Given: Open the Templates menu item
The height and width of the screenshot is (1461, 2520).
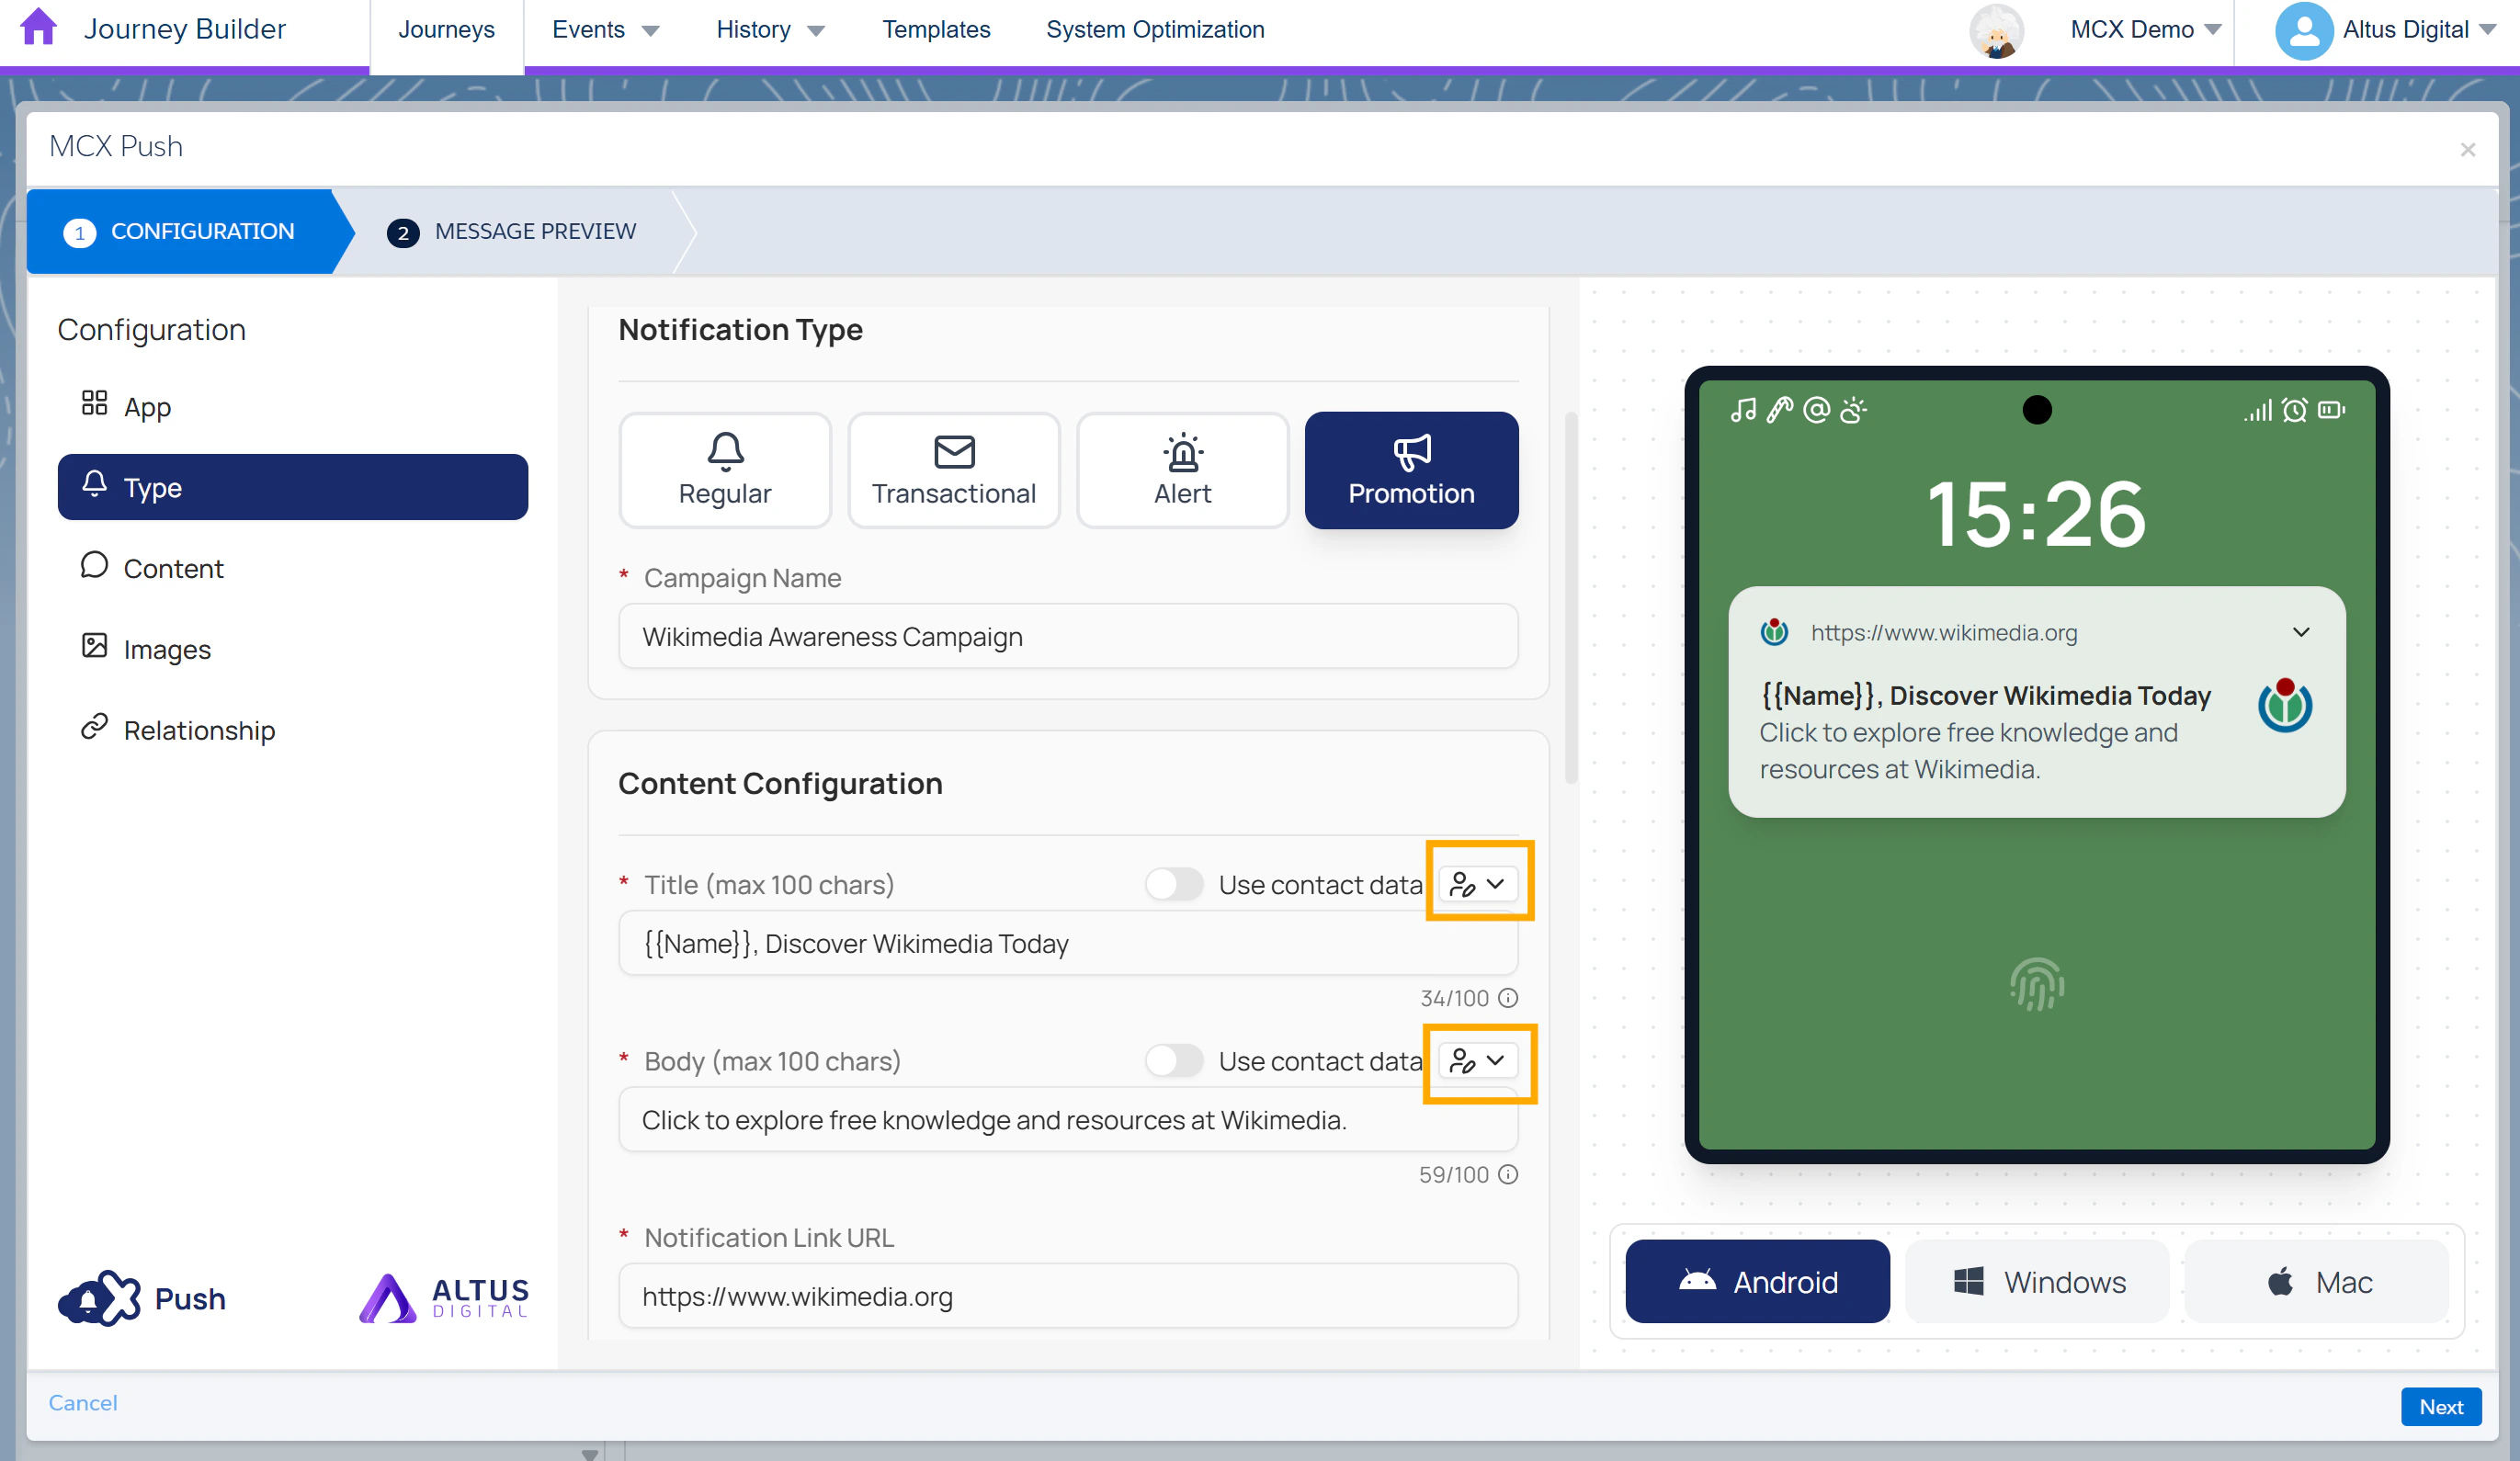Looking at the screenshot, I should pyautogui.click(x=936, y=30).
